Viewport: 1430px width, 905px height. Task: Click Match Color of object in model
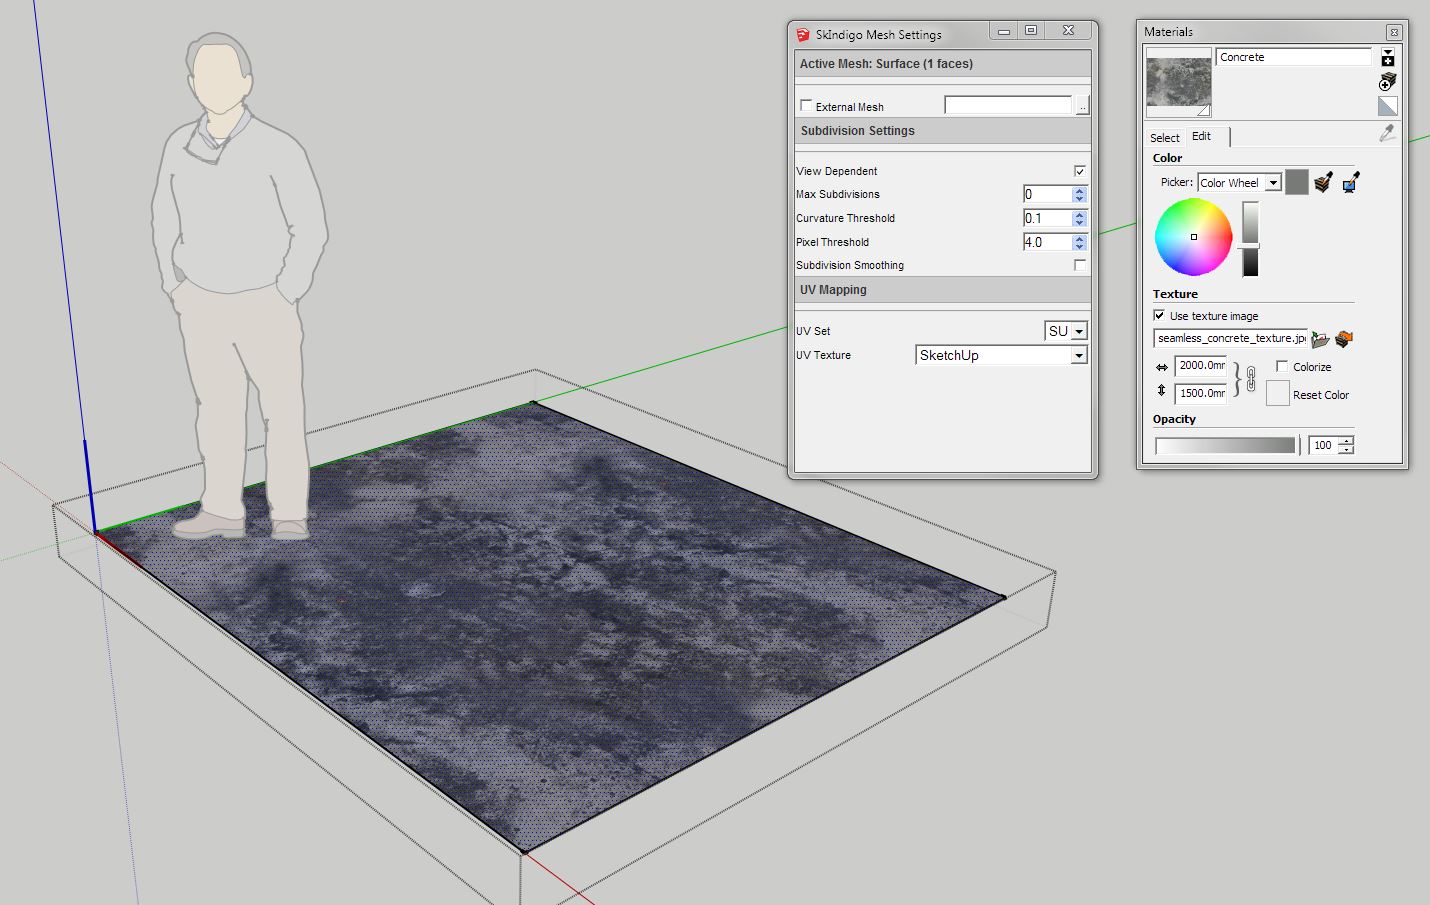pos(1323,183)
